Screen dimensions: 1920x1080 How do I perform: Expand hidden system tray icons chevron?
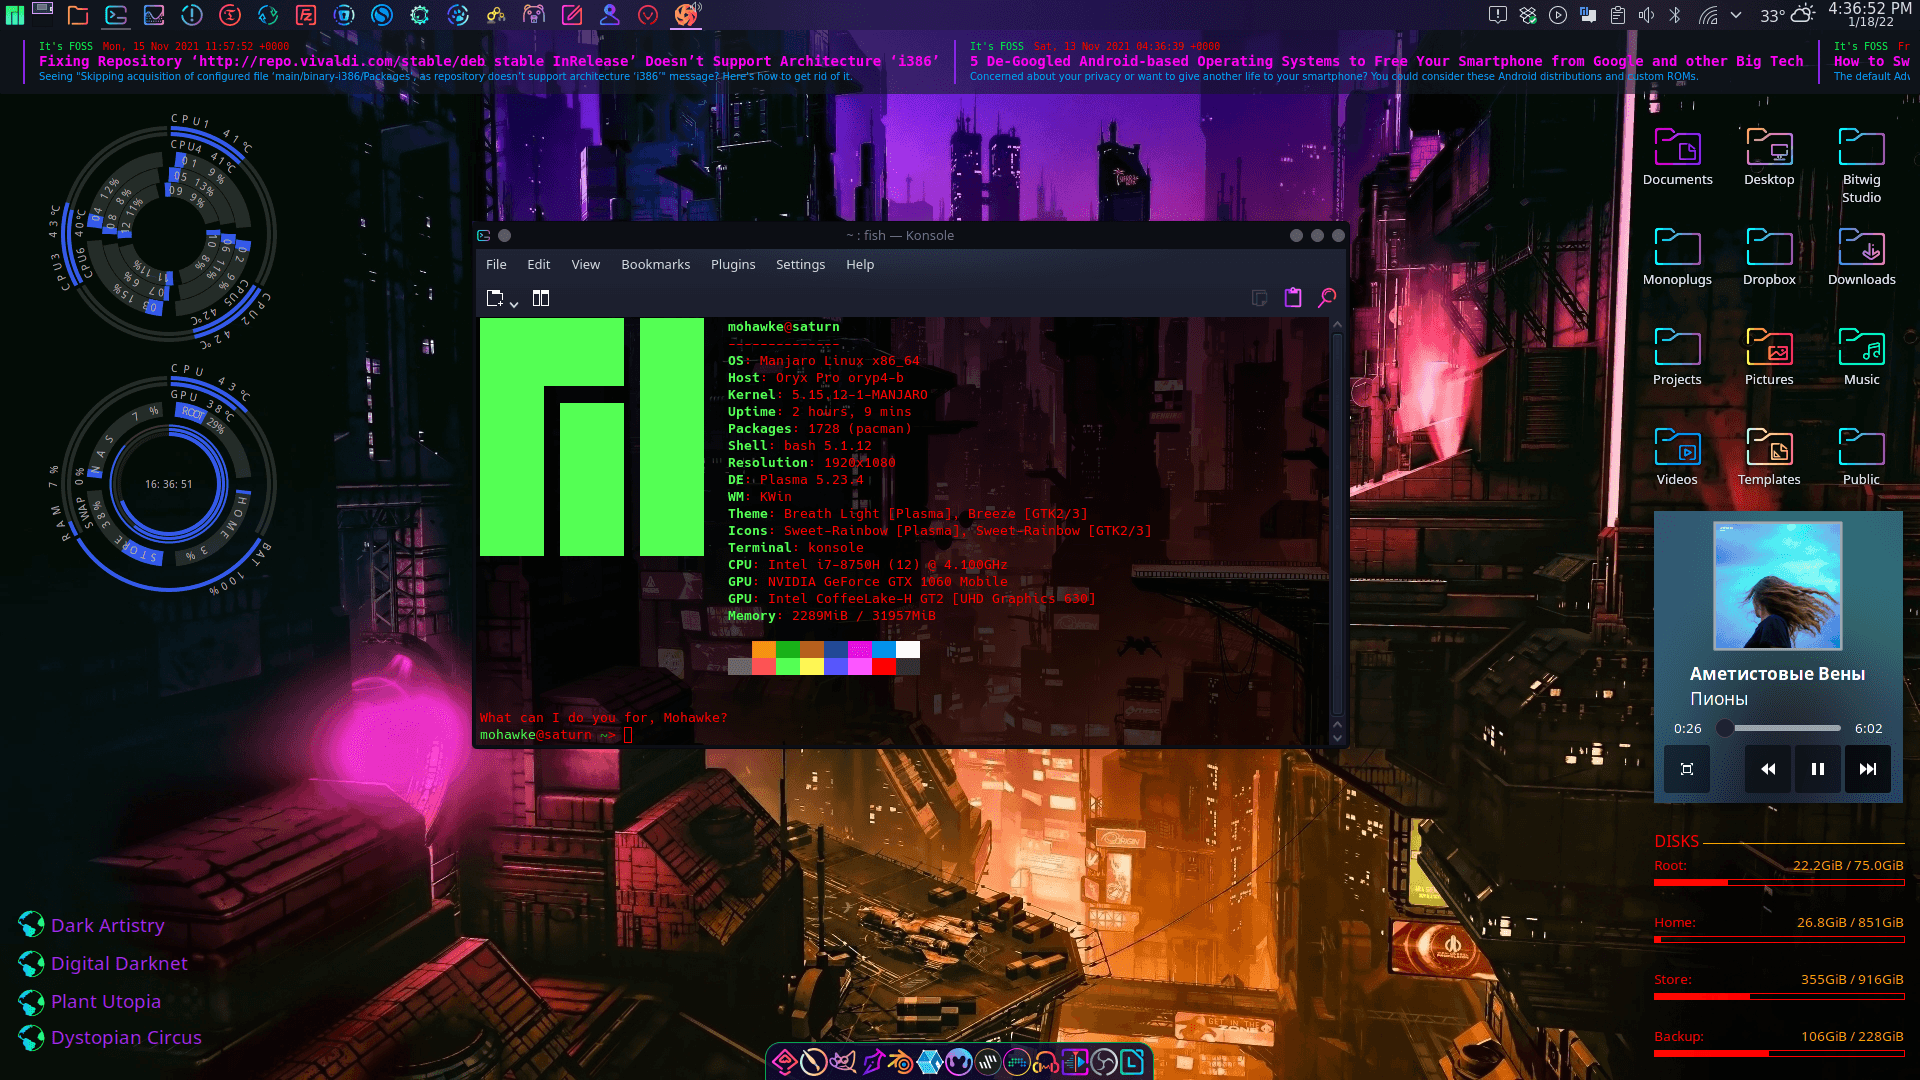1737,15
